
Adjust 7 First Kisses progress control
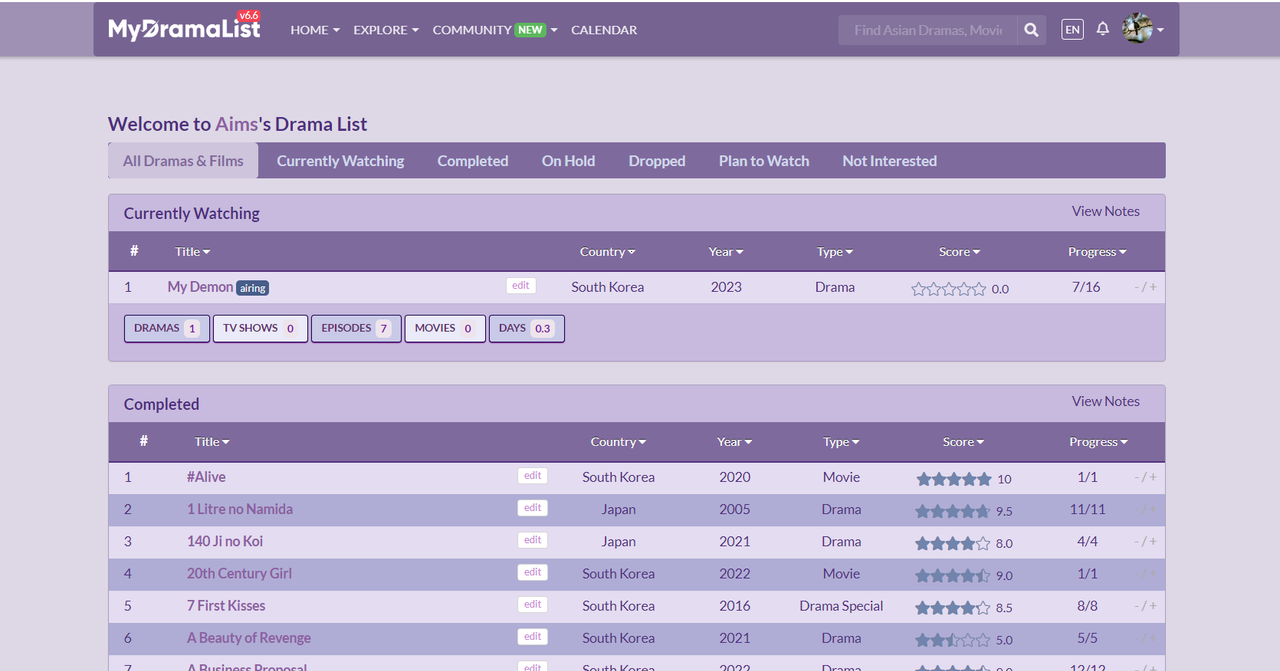tap(1146, 605)
